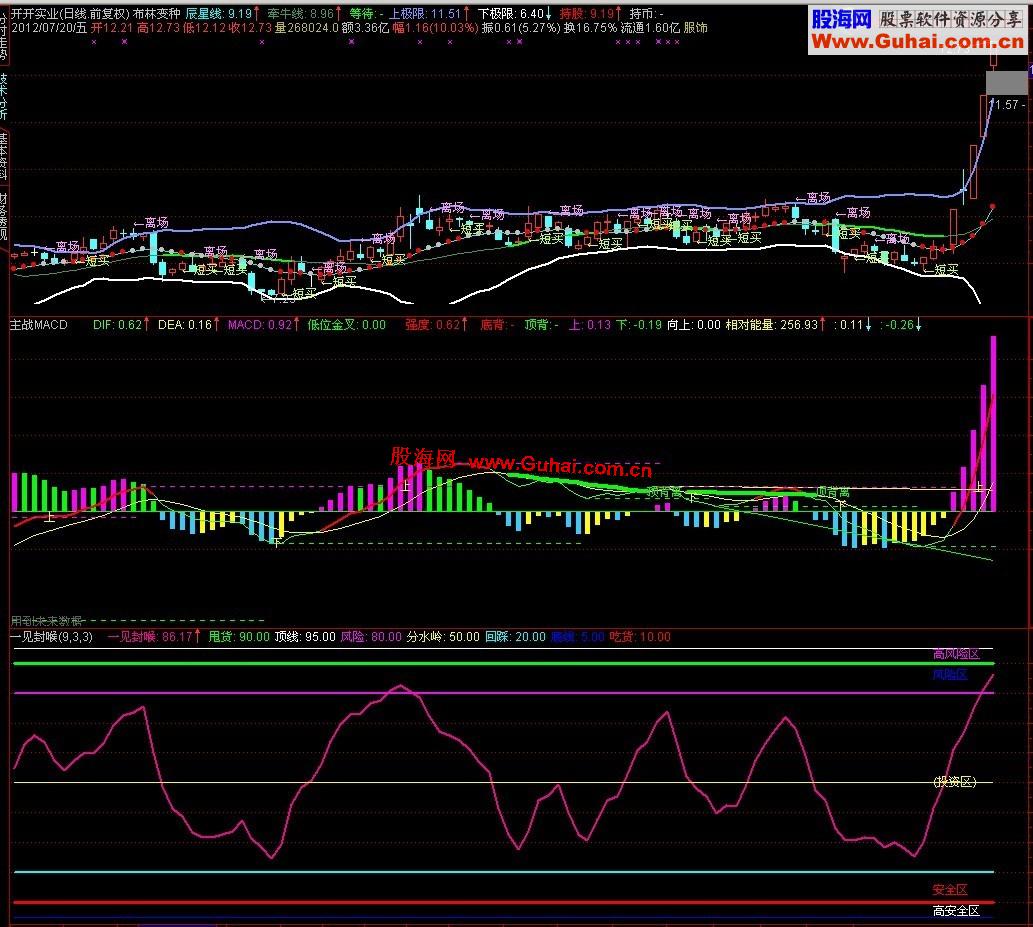Click the 安全区 zone label

(x=950, y=890)
